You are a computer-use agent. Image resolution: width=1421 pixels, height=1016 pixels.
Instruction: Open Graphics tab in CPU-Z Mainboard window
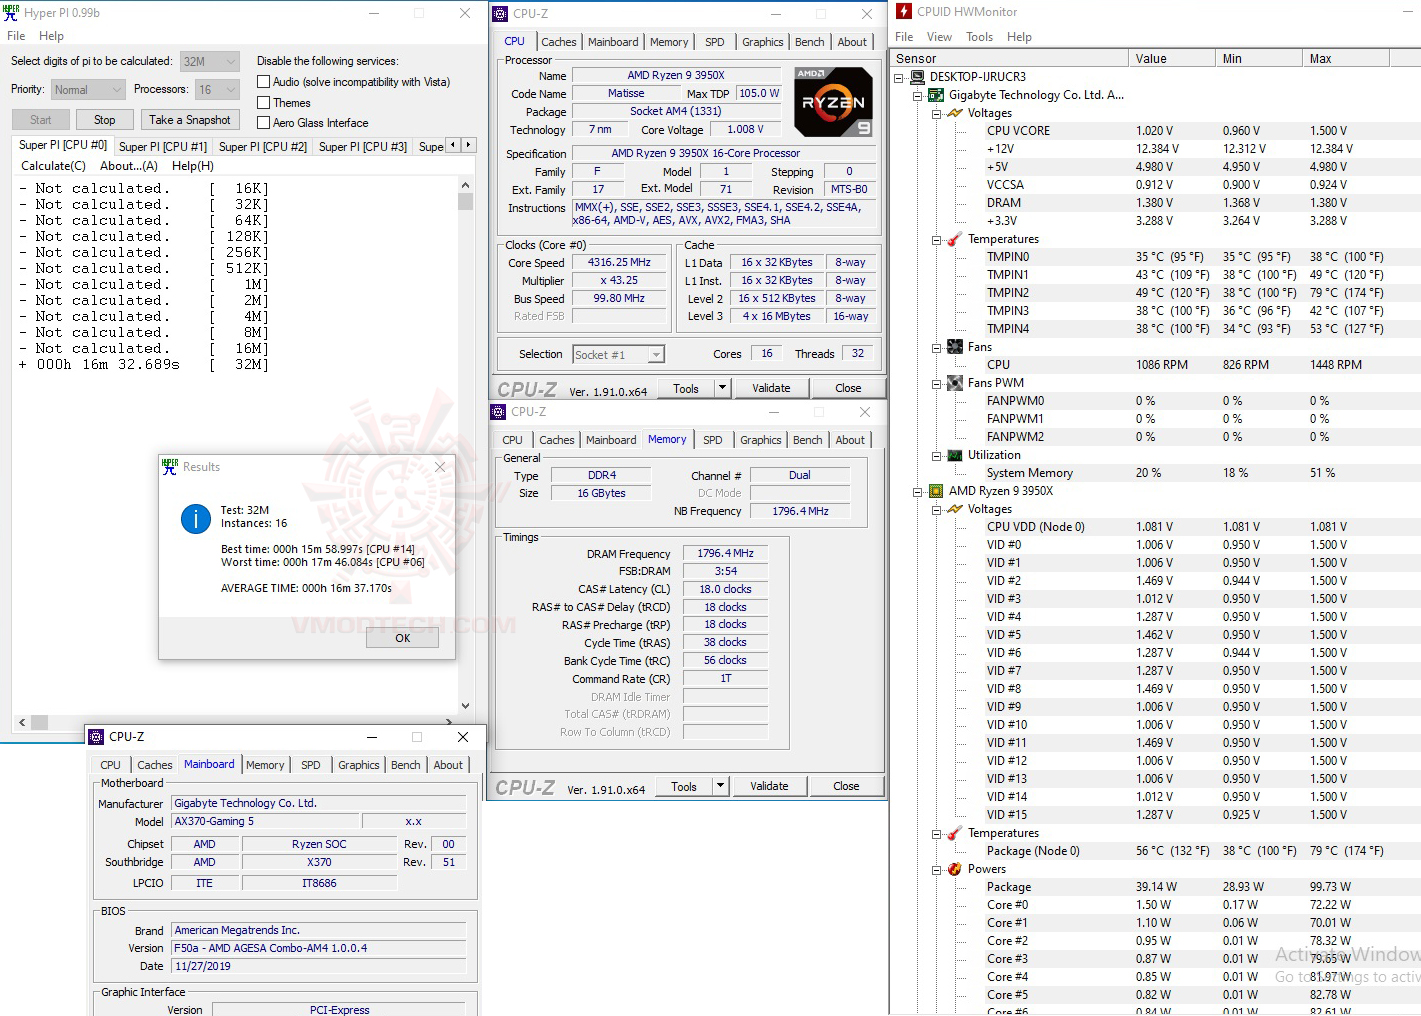tap(359, 765)
